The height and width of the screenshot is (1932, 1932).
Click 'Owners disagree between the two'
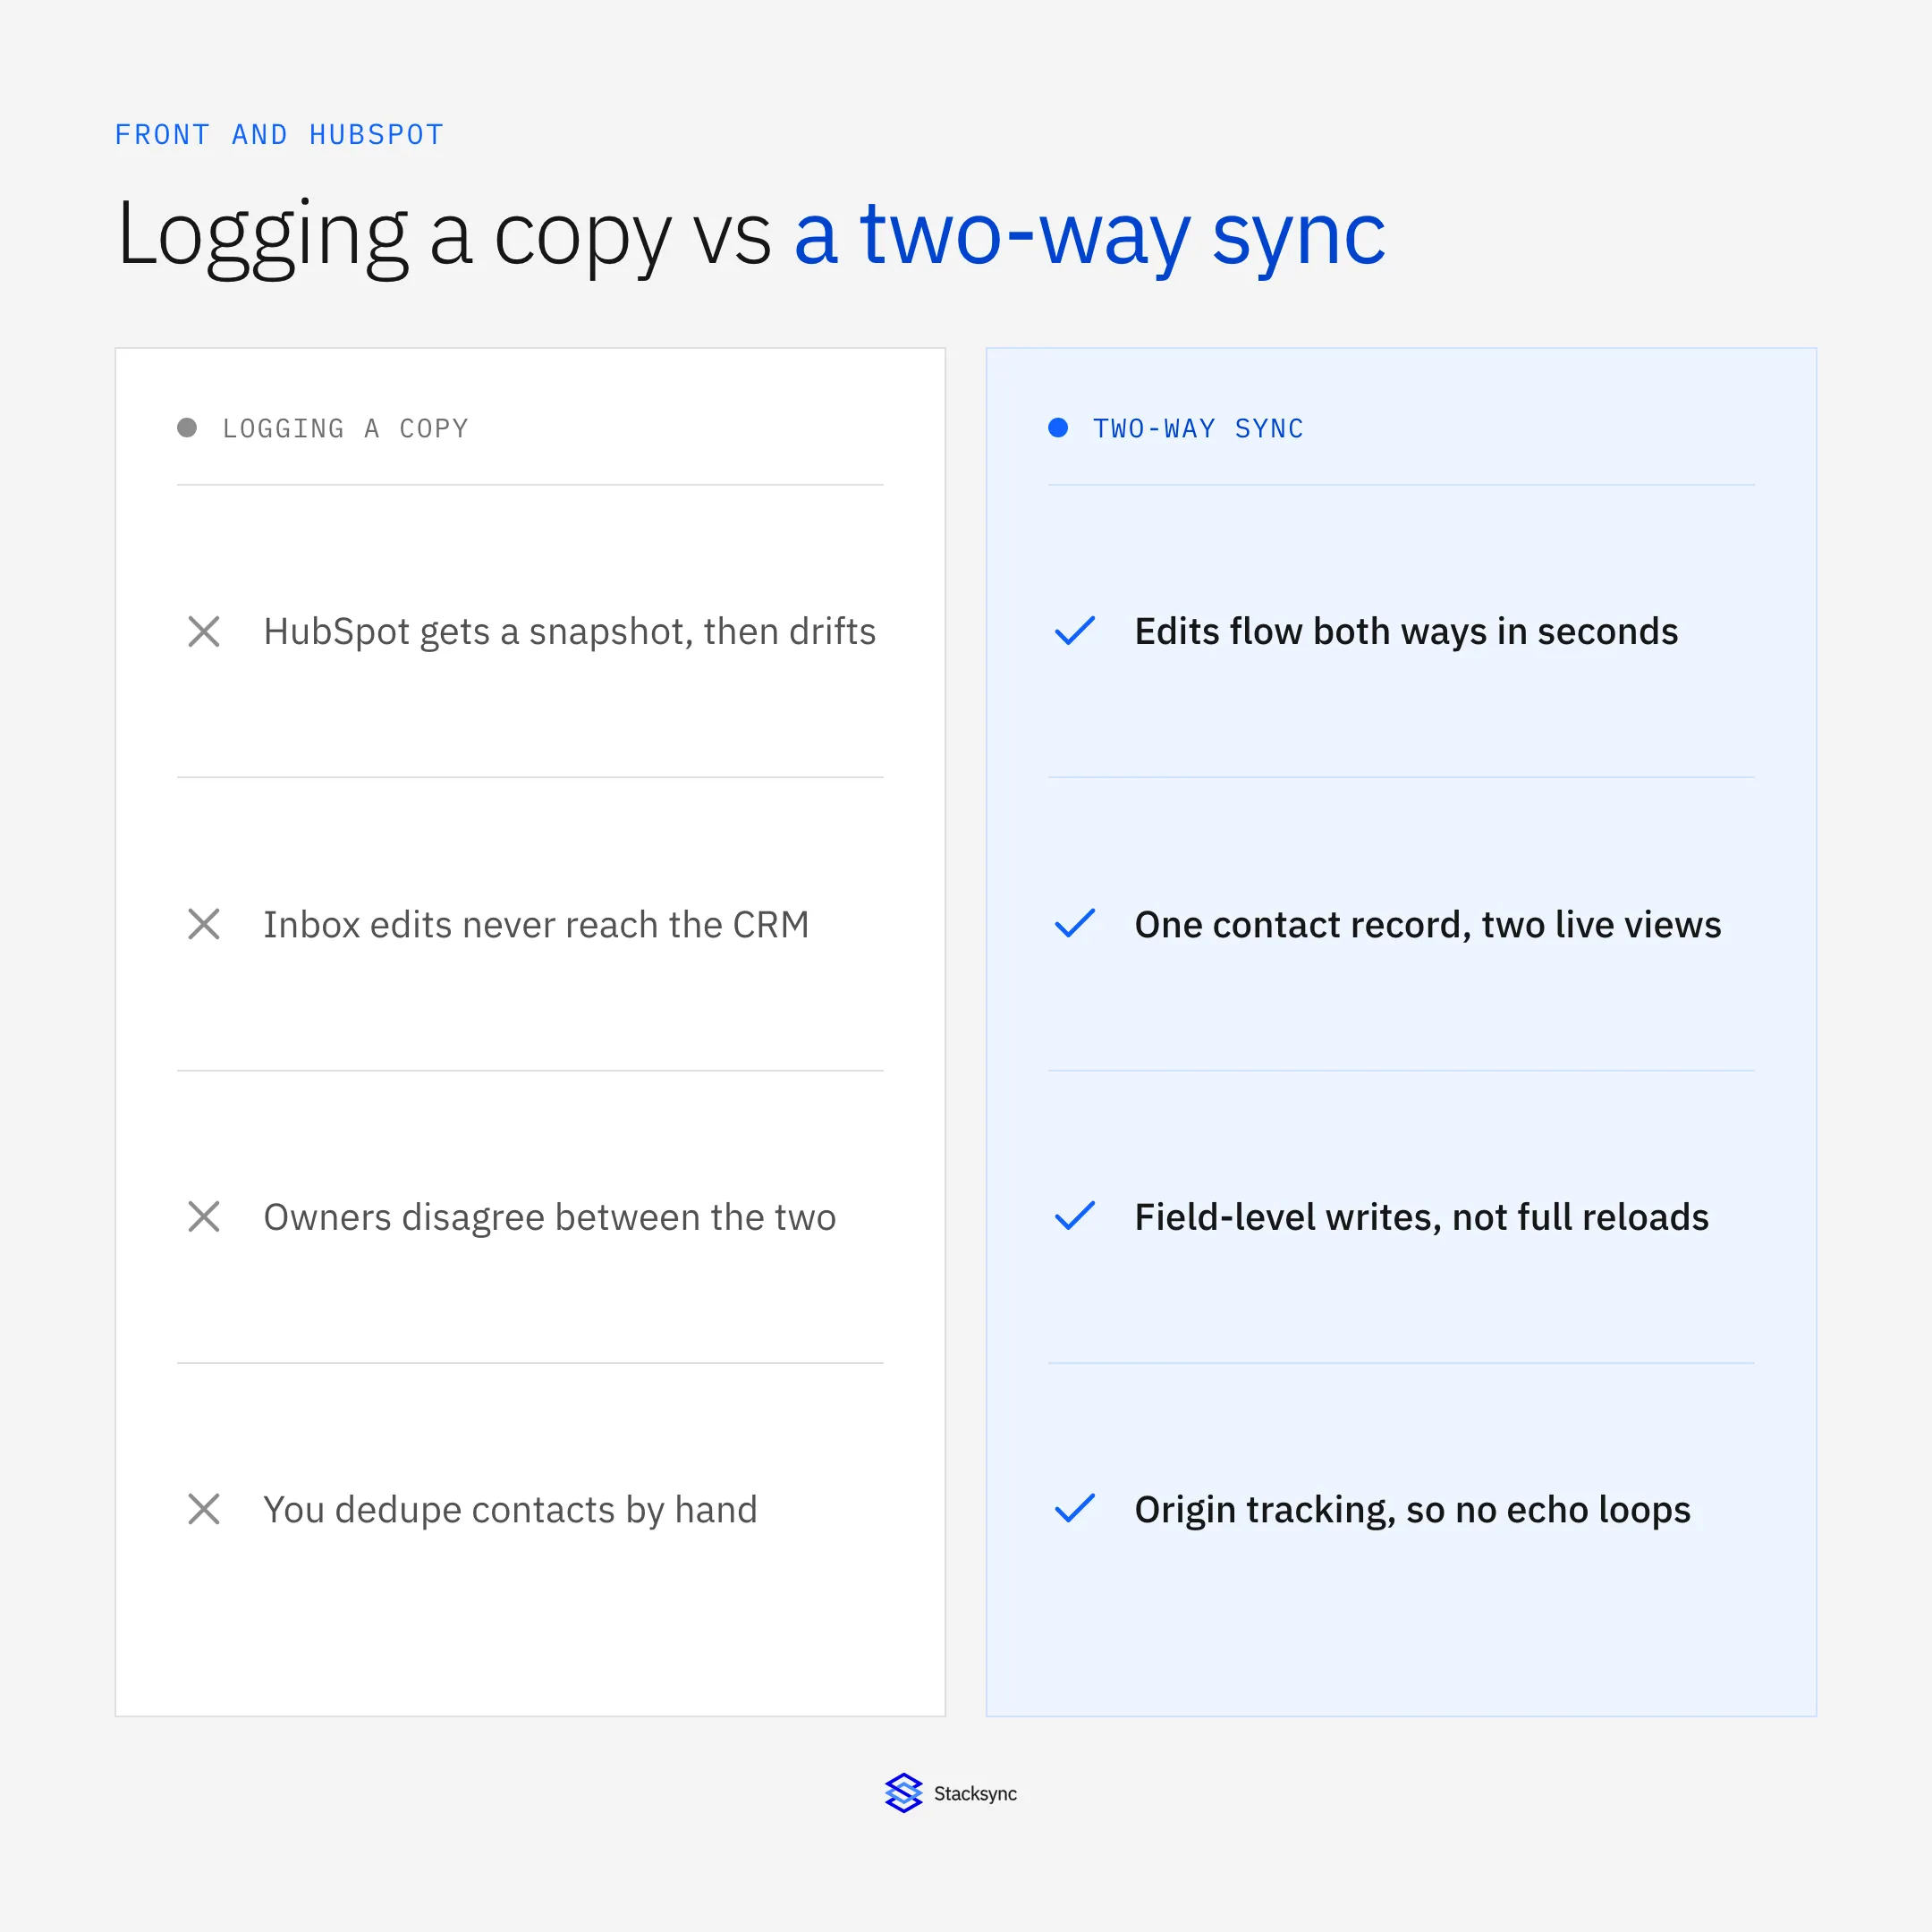tap(550, 1218)
